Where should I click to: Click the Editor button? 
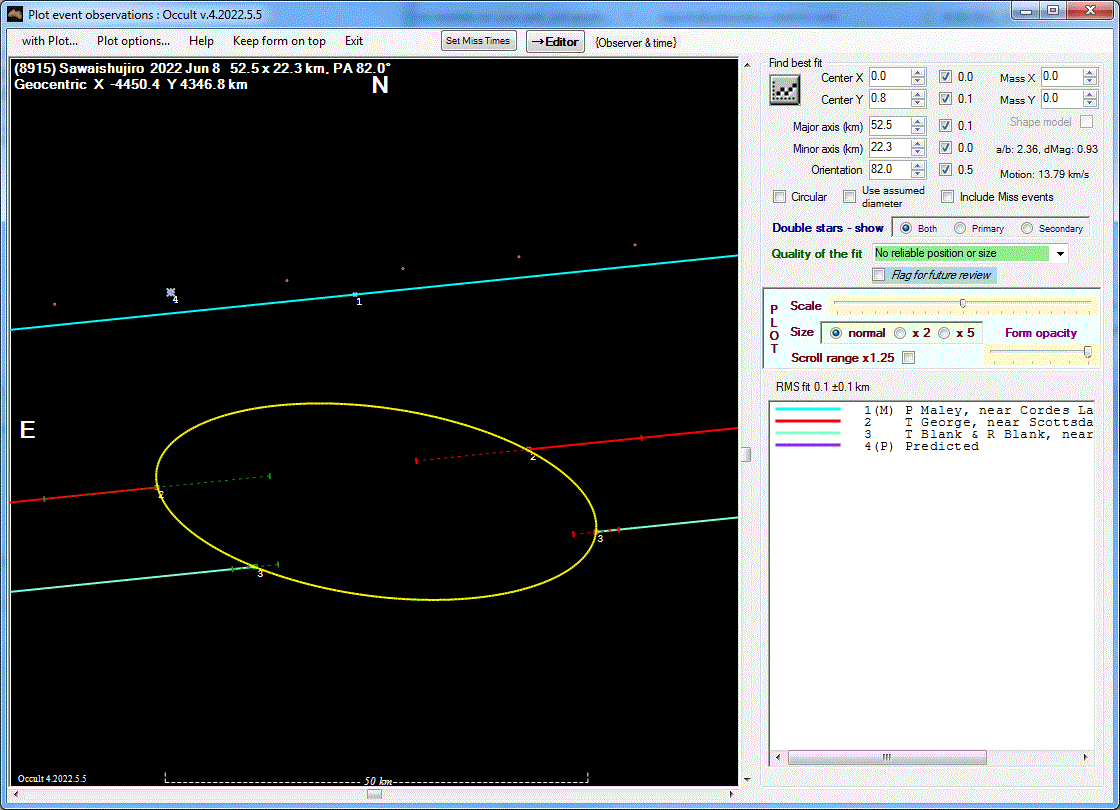click(x=555, y=41)
